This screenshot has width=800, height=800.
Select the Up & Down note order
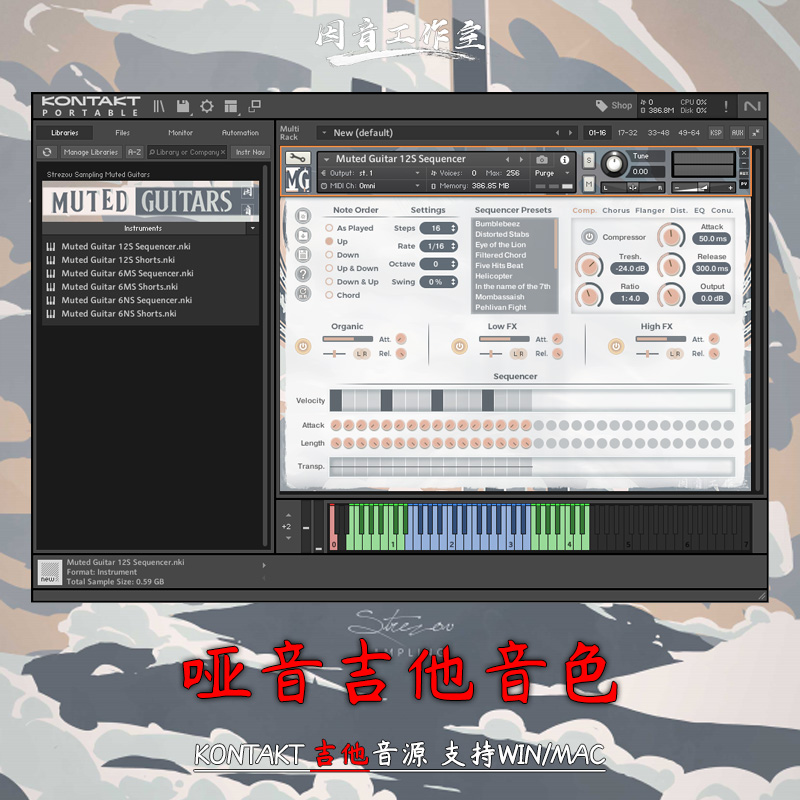click(329, 268)
